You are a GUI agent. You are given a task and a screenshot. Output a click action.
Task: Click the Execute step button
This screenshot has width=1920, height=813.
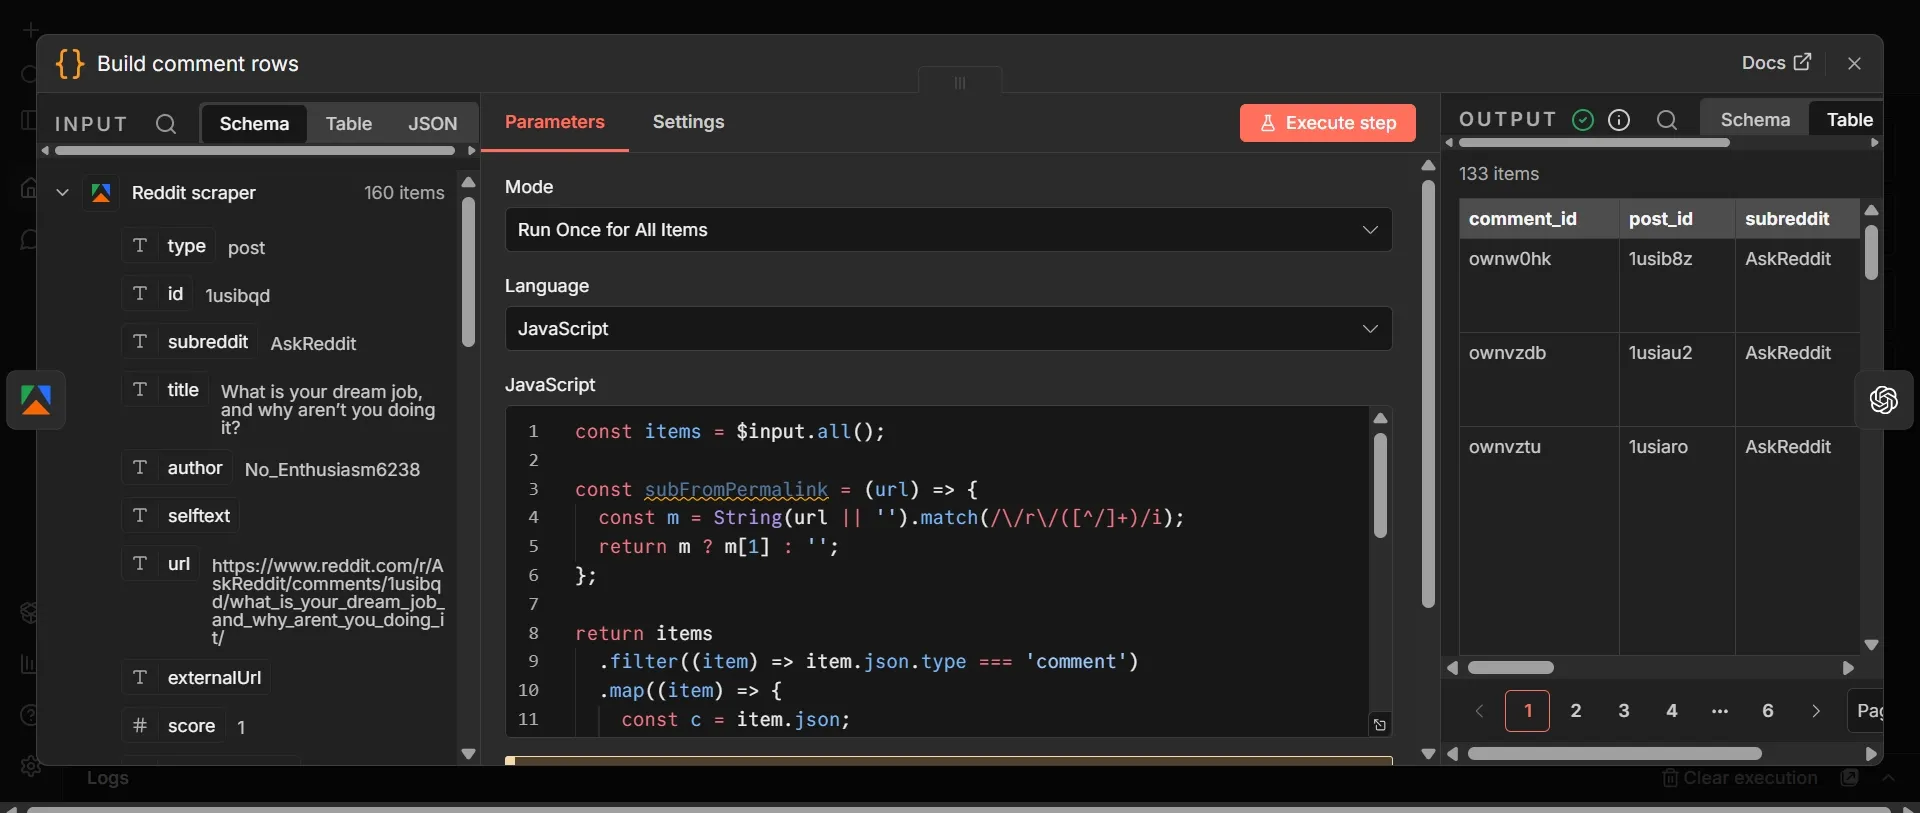[x=1328, y=123]
